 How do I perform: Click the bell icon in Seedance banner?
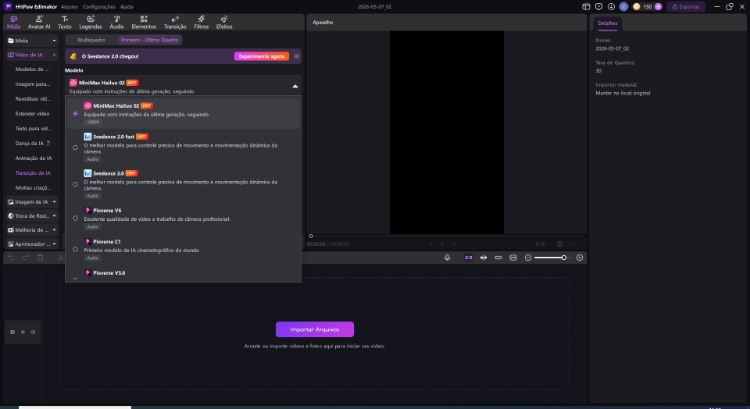[73, 56]
